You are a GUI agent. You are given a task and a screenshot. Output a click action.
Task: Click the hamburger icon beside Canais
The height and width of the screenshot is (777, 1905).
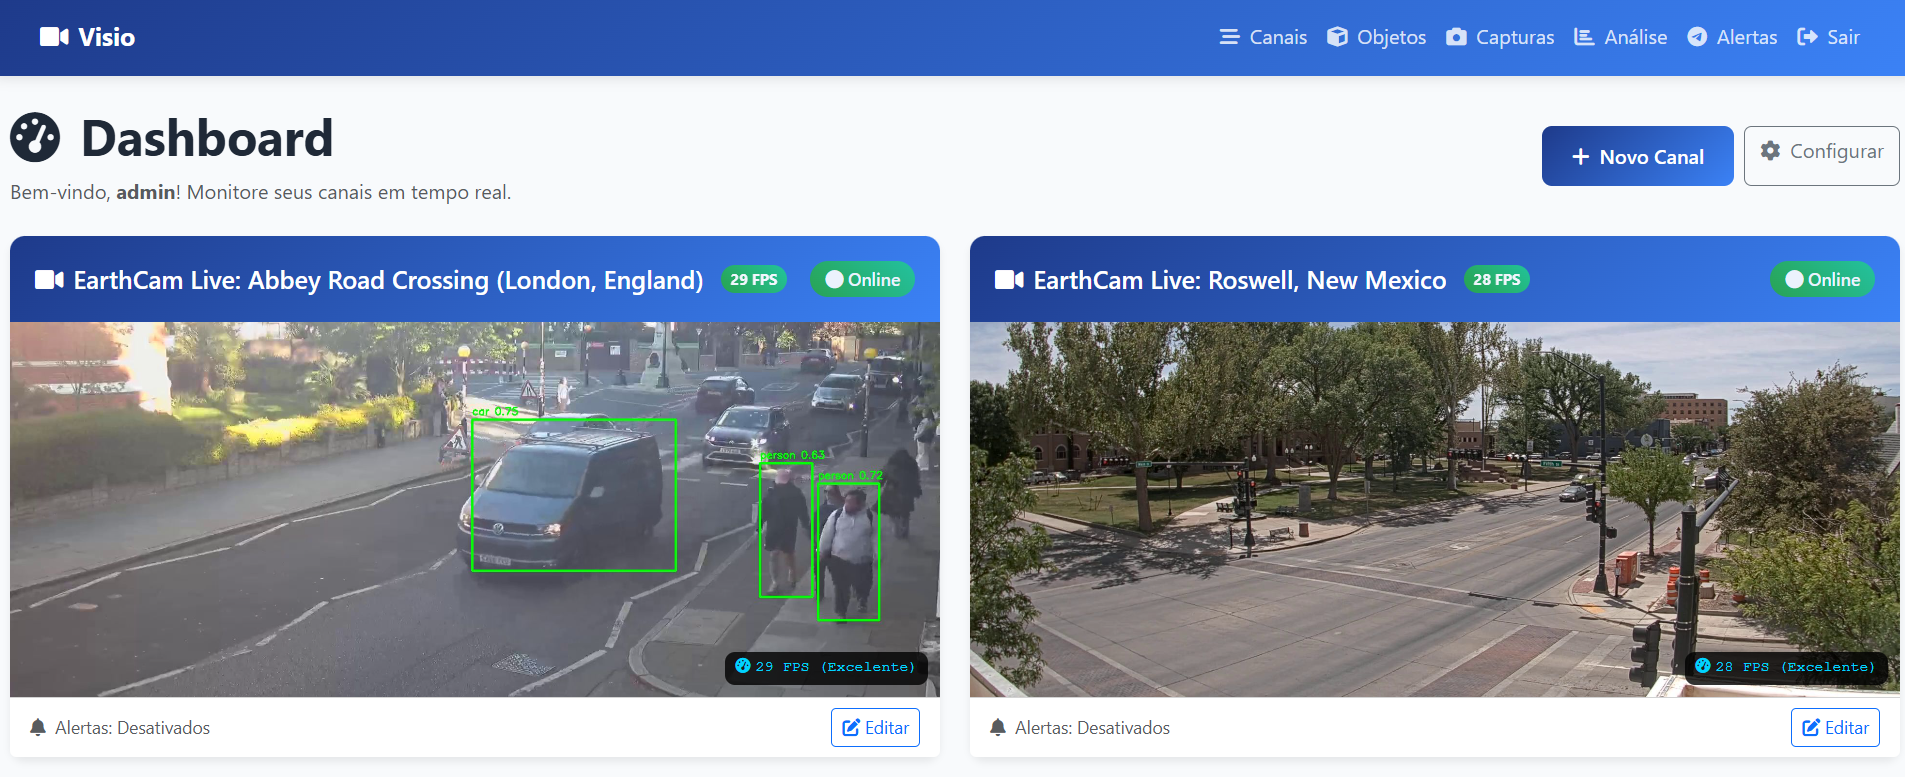tap(1229, 37)
